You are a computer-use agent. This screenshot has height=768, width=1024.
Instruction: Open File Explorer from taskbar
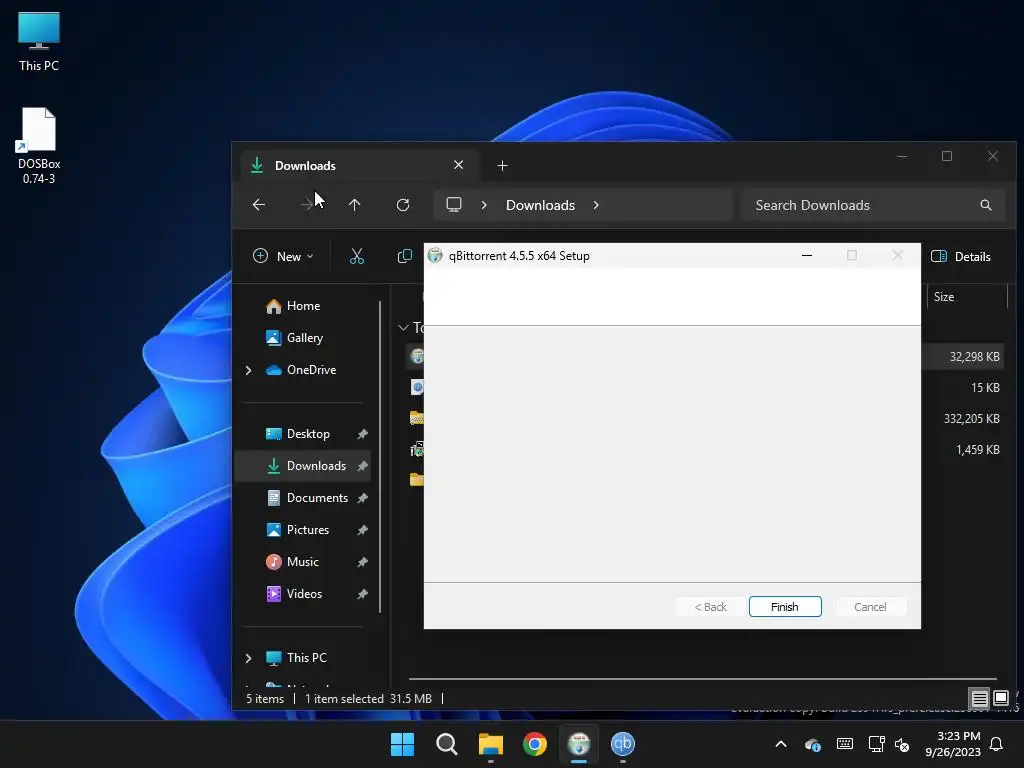pyautogui.click(x=490, y=744)
